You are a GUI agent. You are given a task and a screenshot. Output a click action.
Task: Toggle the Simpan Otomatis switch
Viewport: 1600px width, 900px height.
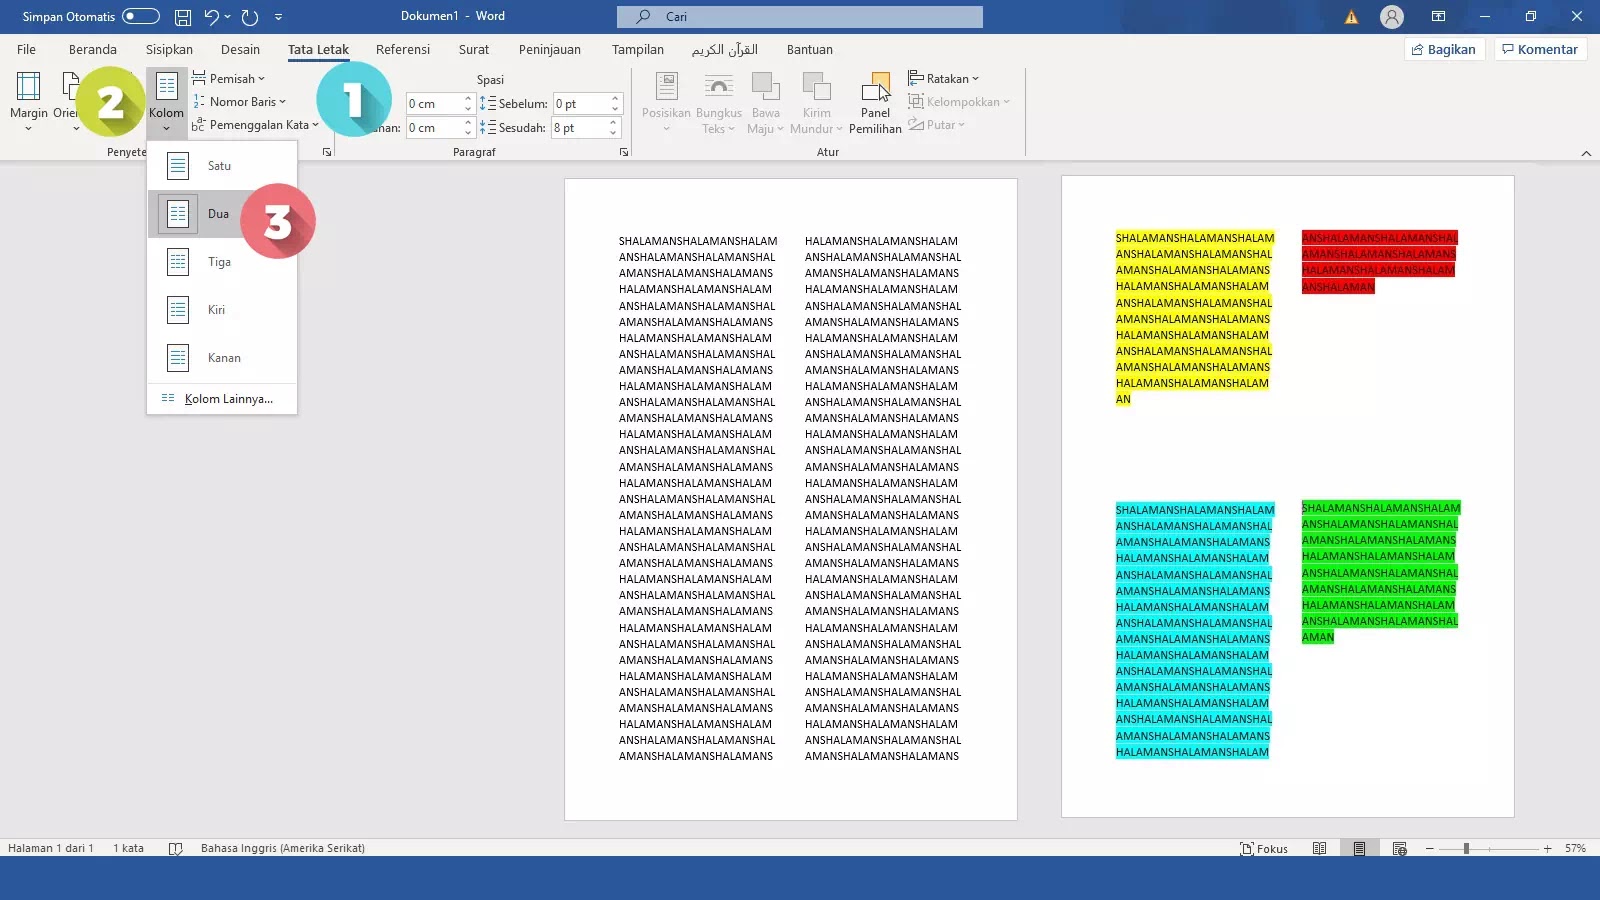[141, 16]
